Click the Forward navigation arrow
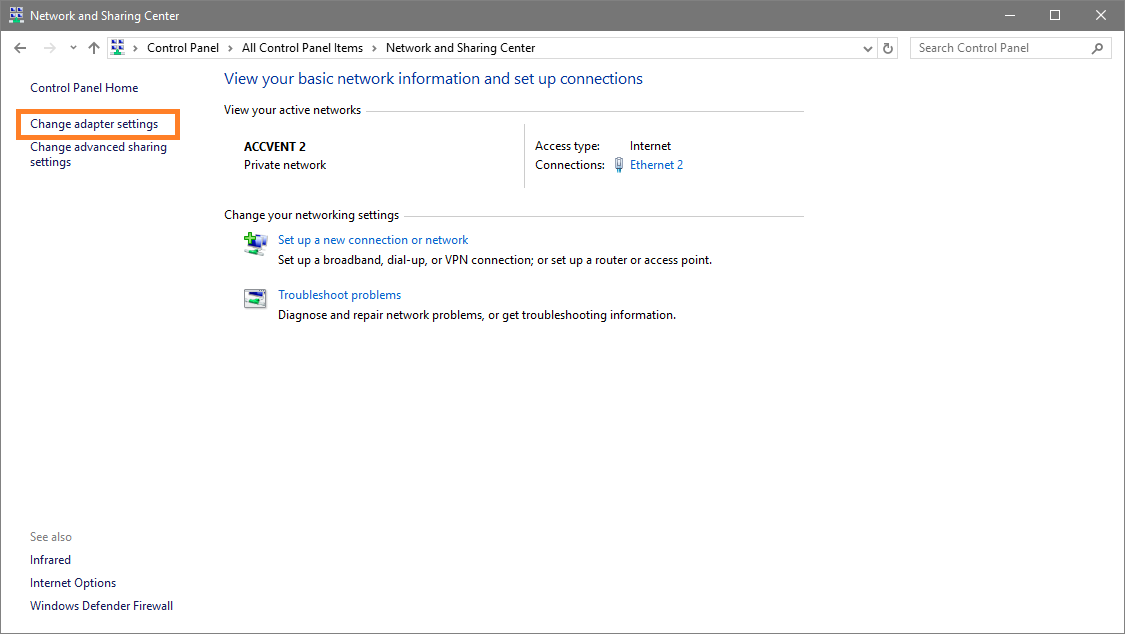This screenshot has width=1125, height=634. 50,48
